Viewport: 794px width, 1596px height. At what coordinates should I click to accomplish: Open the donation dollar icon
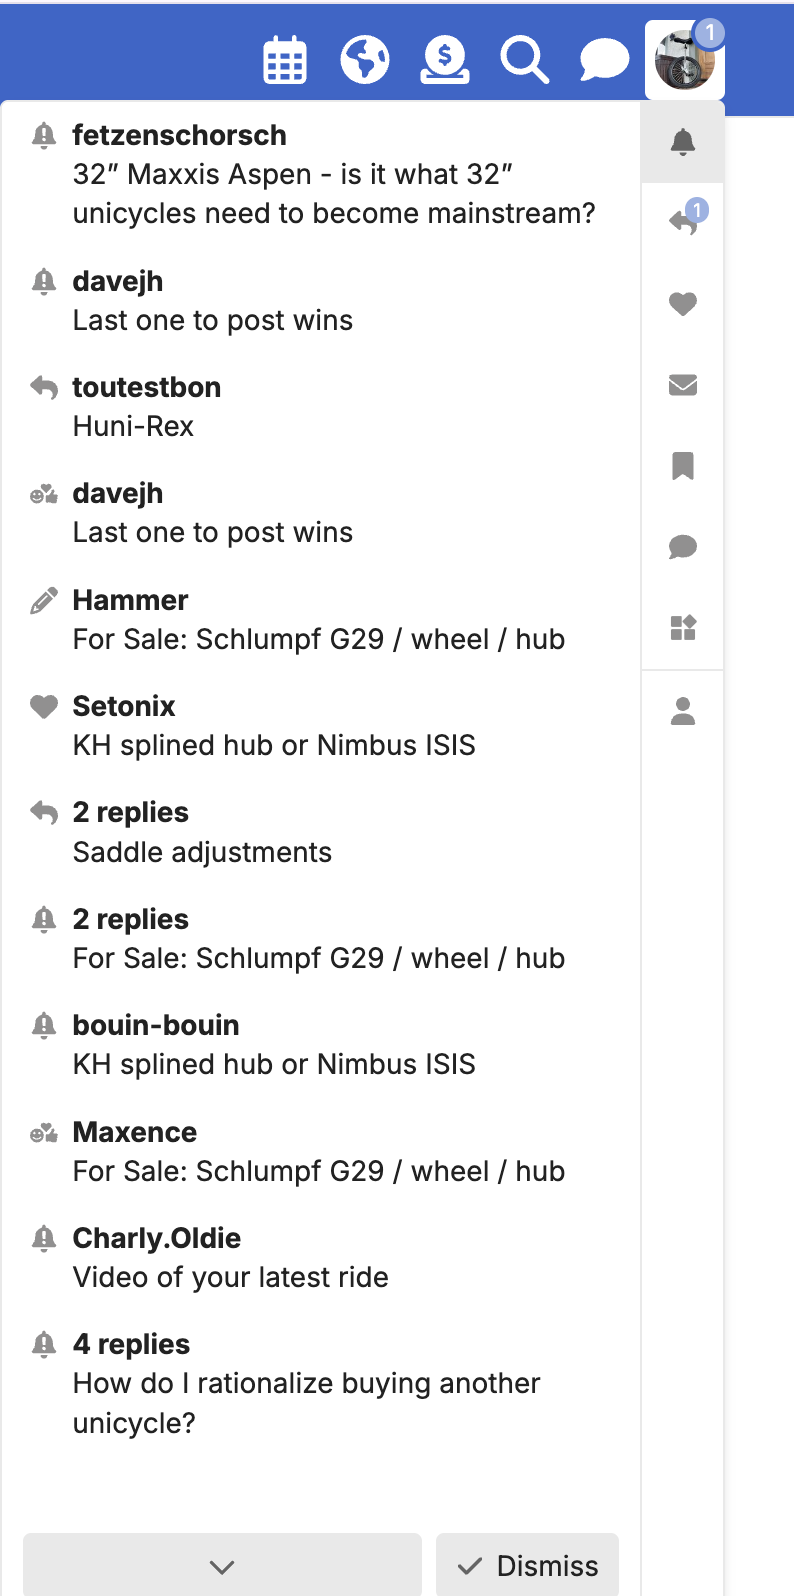445,61
